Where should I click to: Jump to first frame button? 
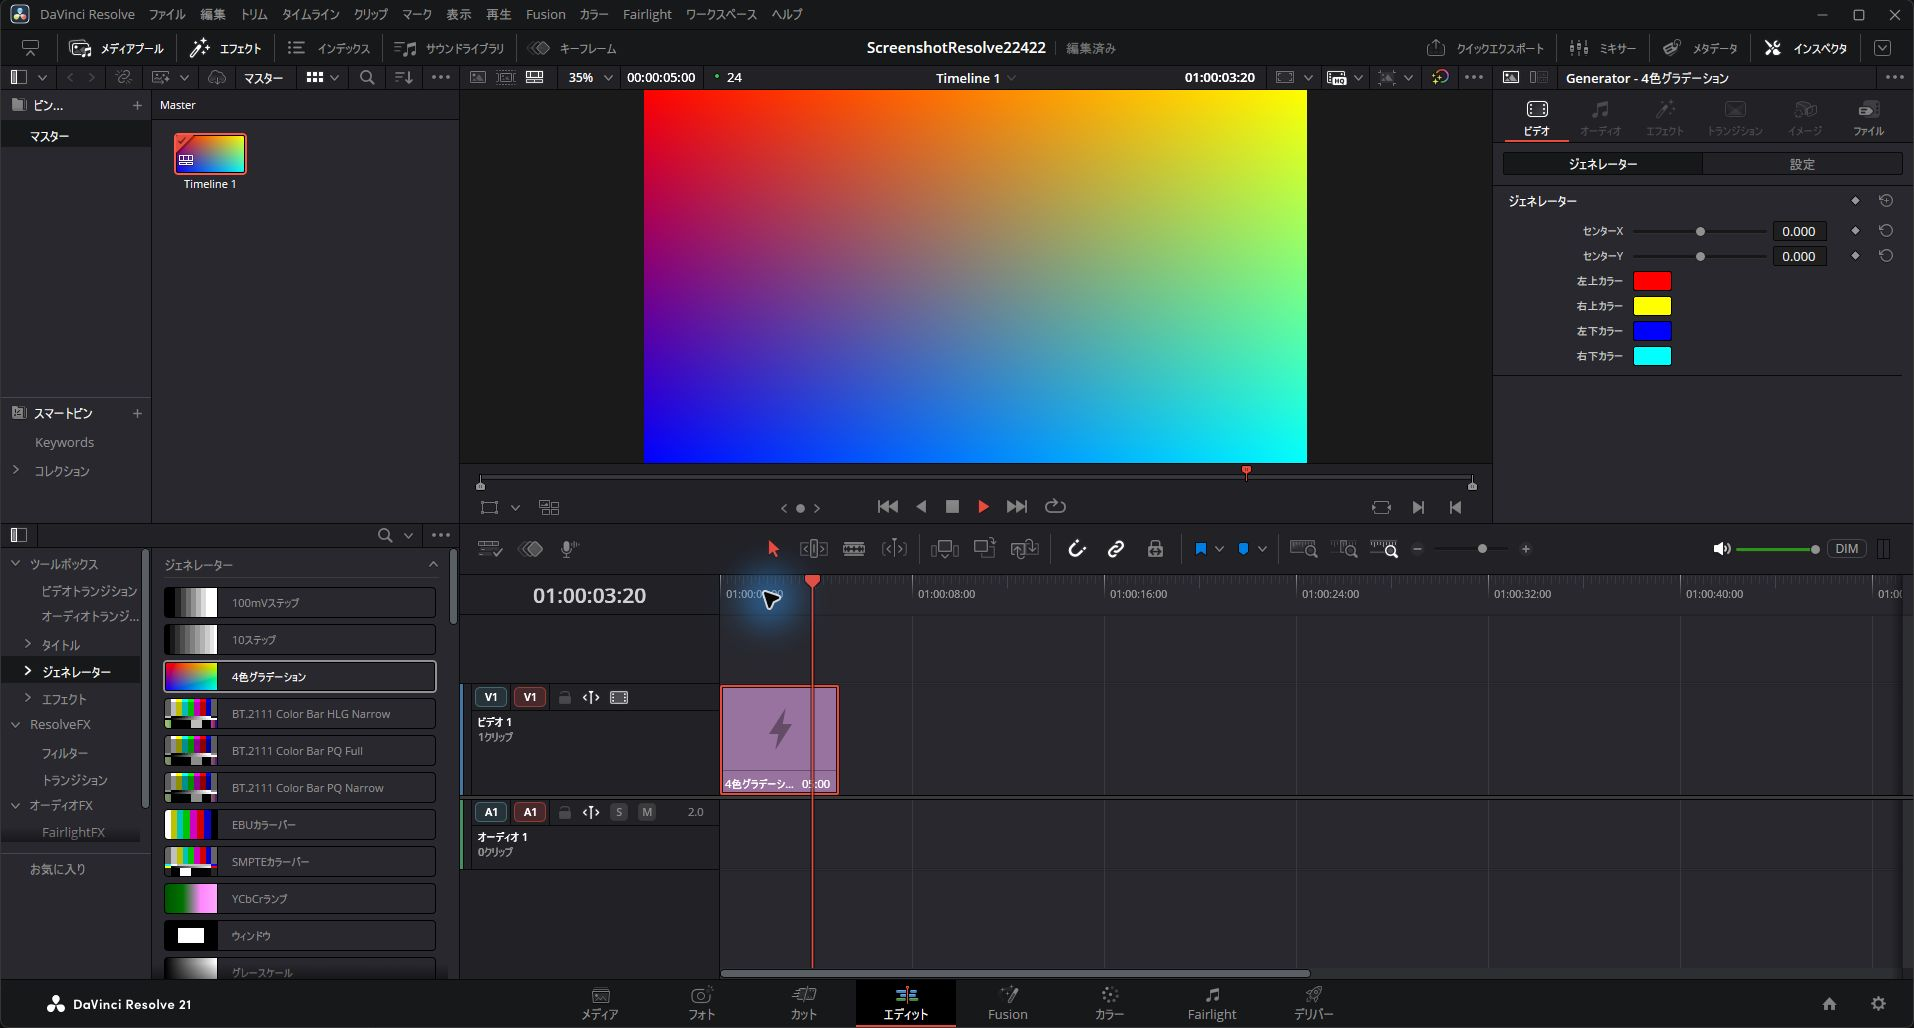click(x=887, y=507)
